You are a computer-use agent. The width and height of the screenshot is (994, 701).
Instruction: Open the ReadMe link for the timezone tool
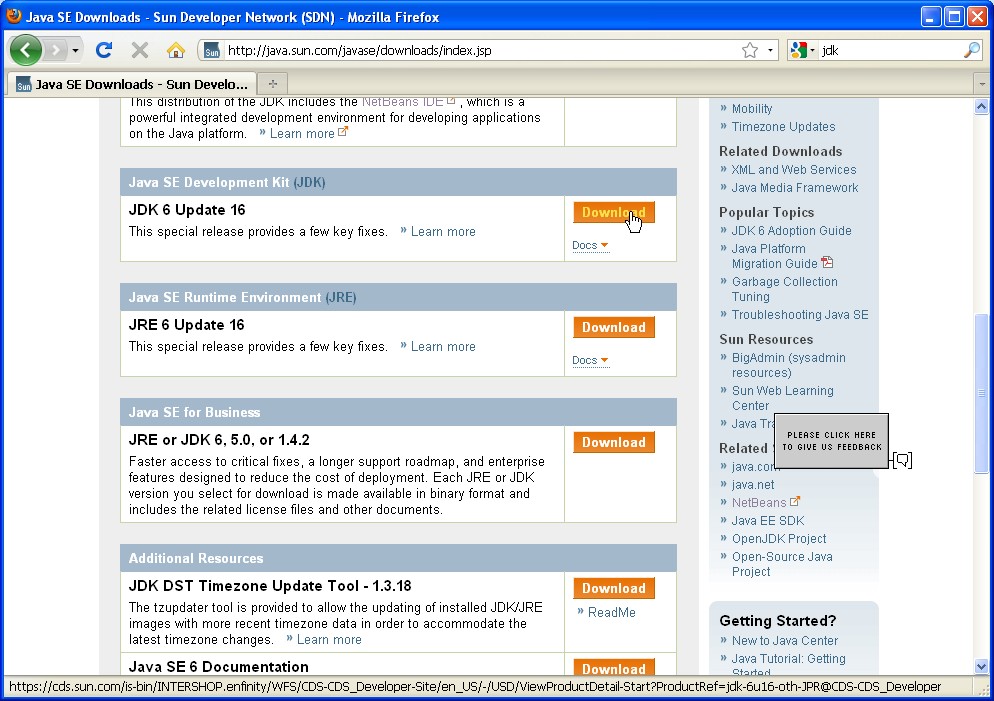(x=611, y=612)
